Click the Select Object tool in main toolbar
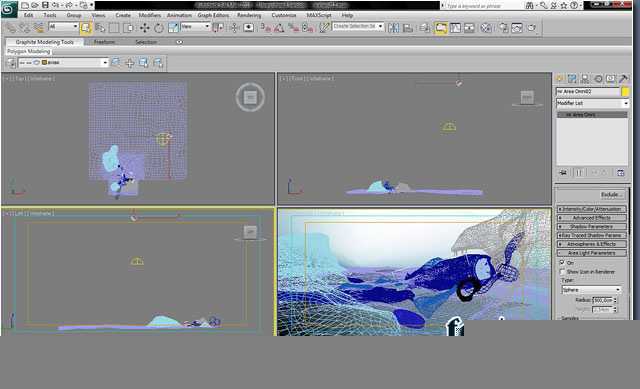Image resolution: width=640 pixels, height=389 pixels. (x=86, y=28)
